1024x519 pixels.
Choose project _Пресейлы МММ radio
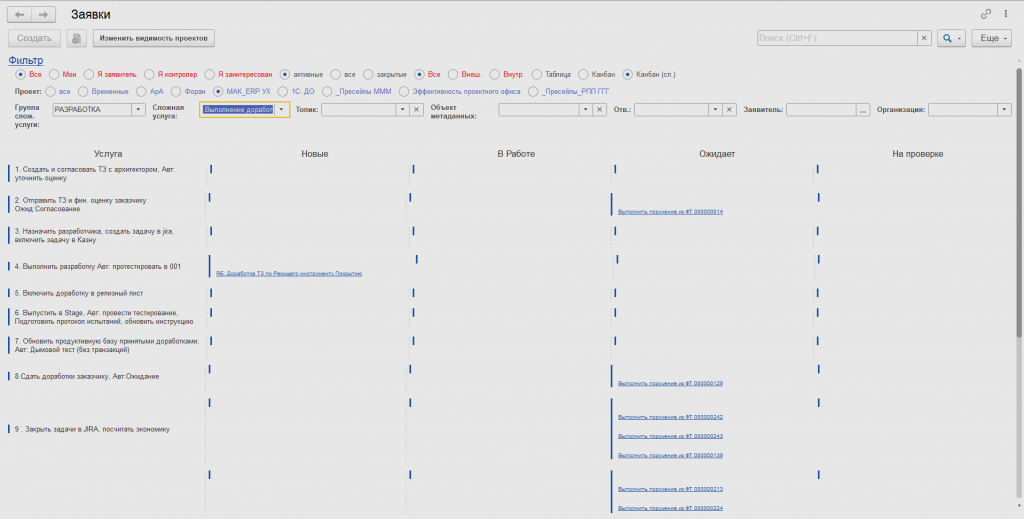click(327, 91)
